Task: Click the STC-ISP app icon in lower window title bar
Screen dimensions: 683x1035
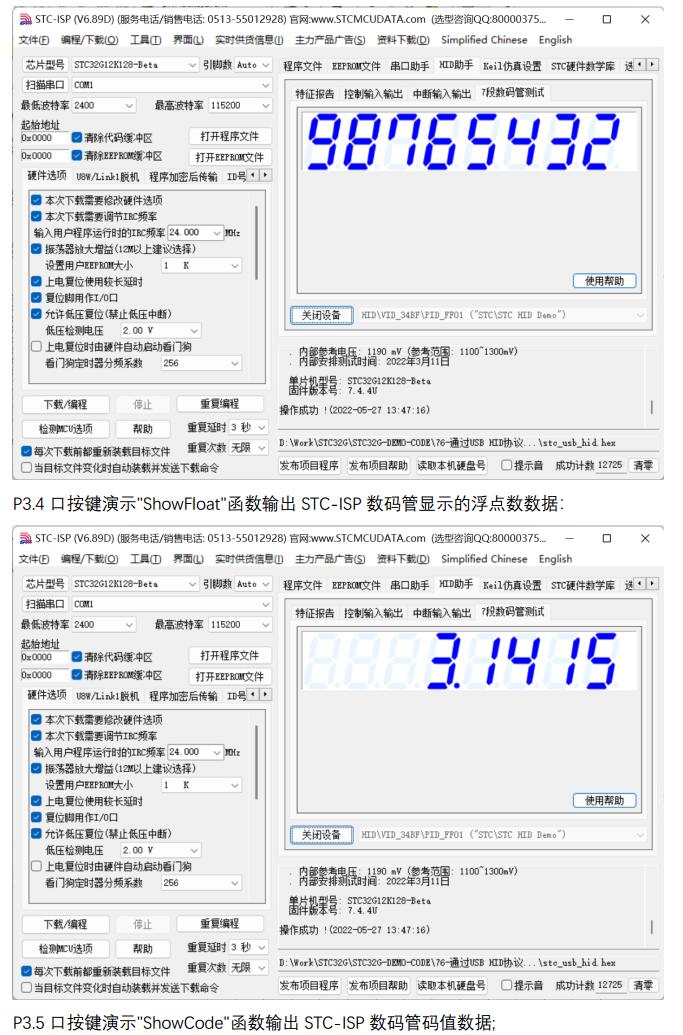Action: coord(25,539)
